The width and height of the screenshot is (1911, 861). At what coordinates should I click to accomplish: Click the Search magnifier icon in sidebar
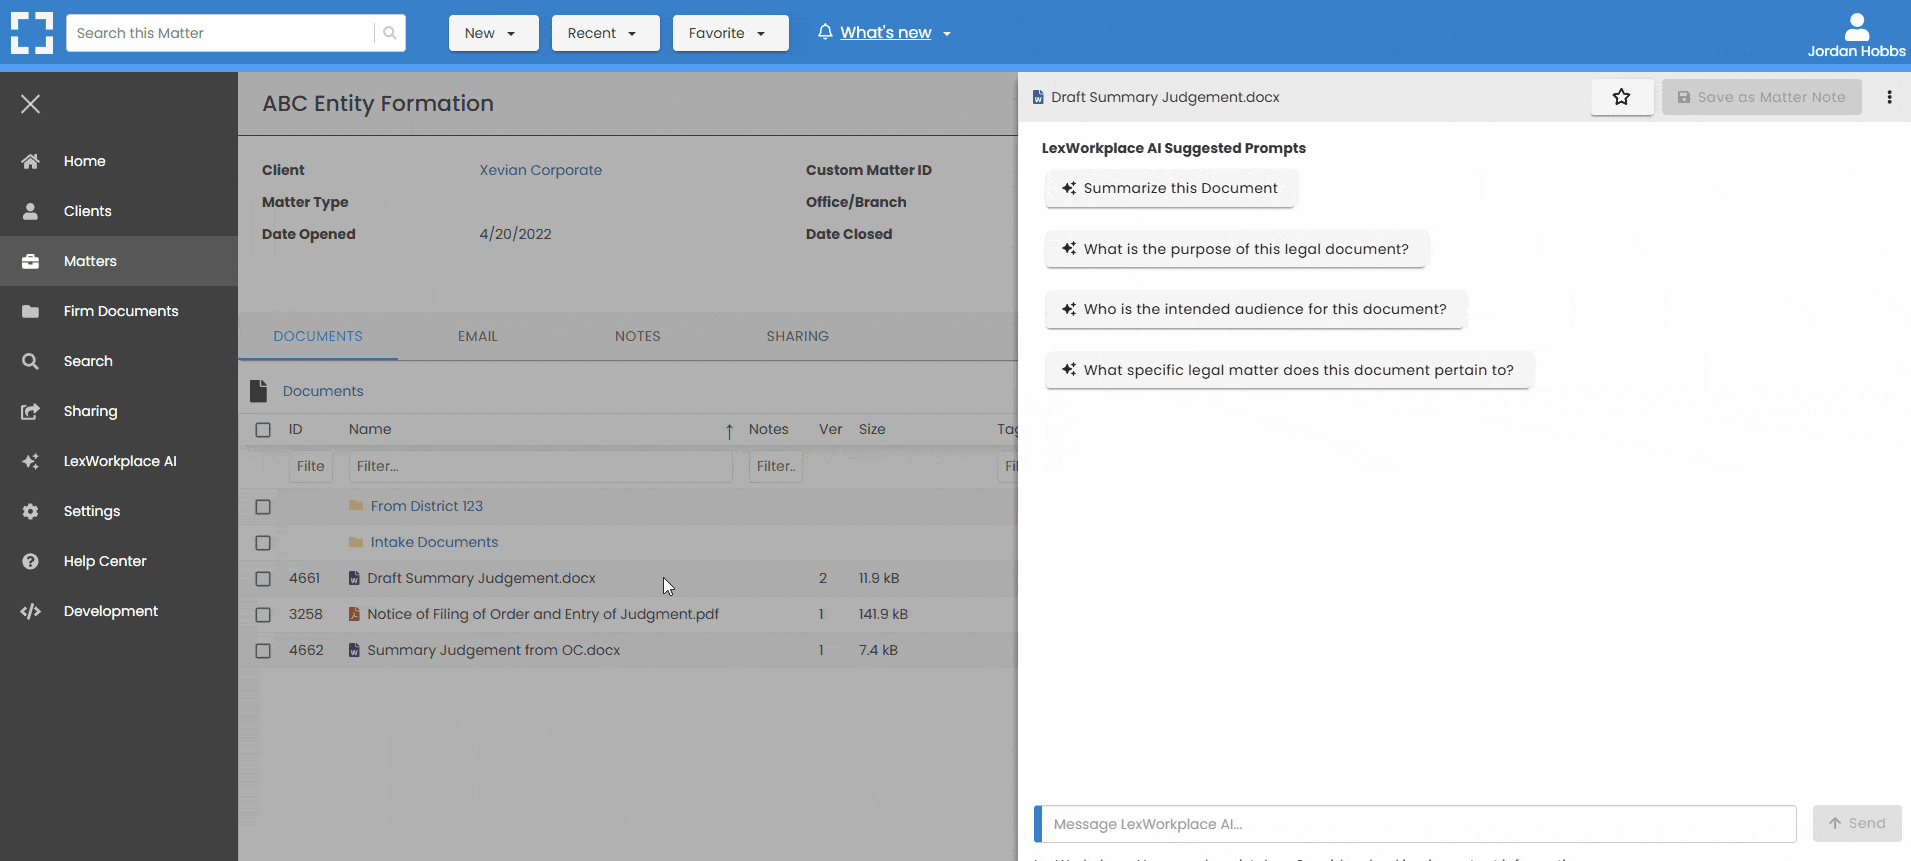[x=31, y=361]
